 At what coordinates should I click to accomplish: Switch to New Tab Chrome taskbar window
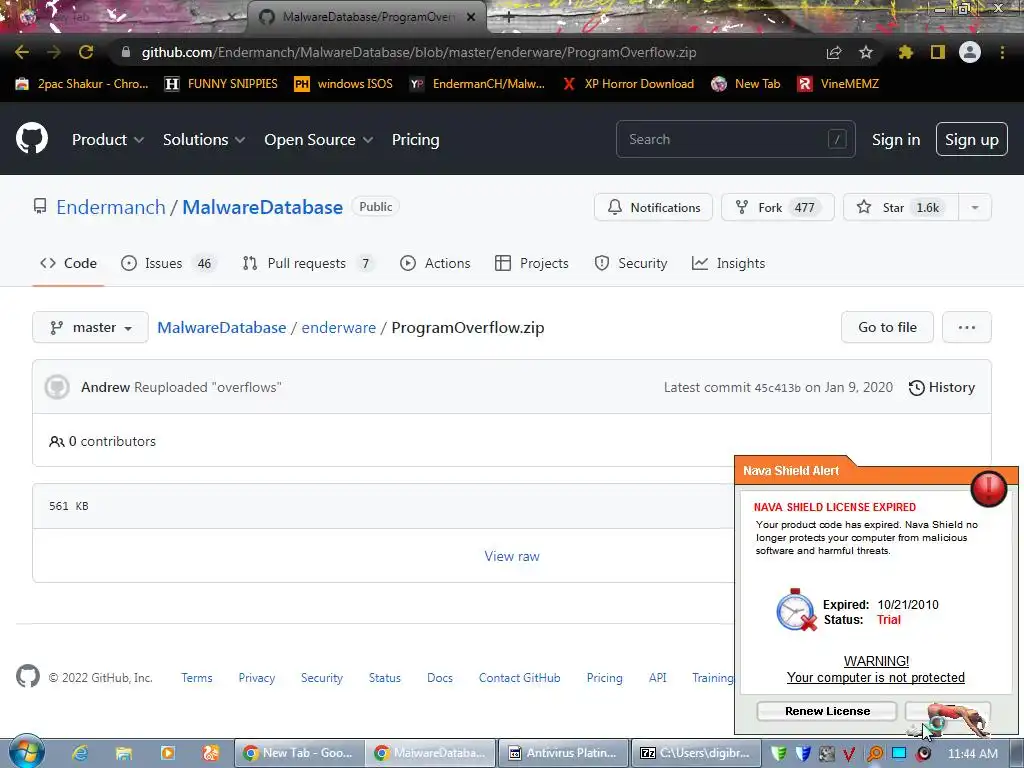298,753
